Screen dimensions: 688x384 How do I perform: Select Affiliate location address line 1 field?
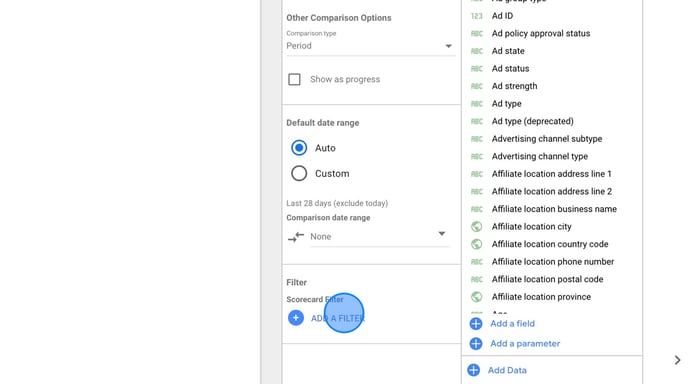tap(552, 174)
